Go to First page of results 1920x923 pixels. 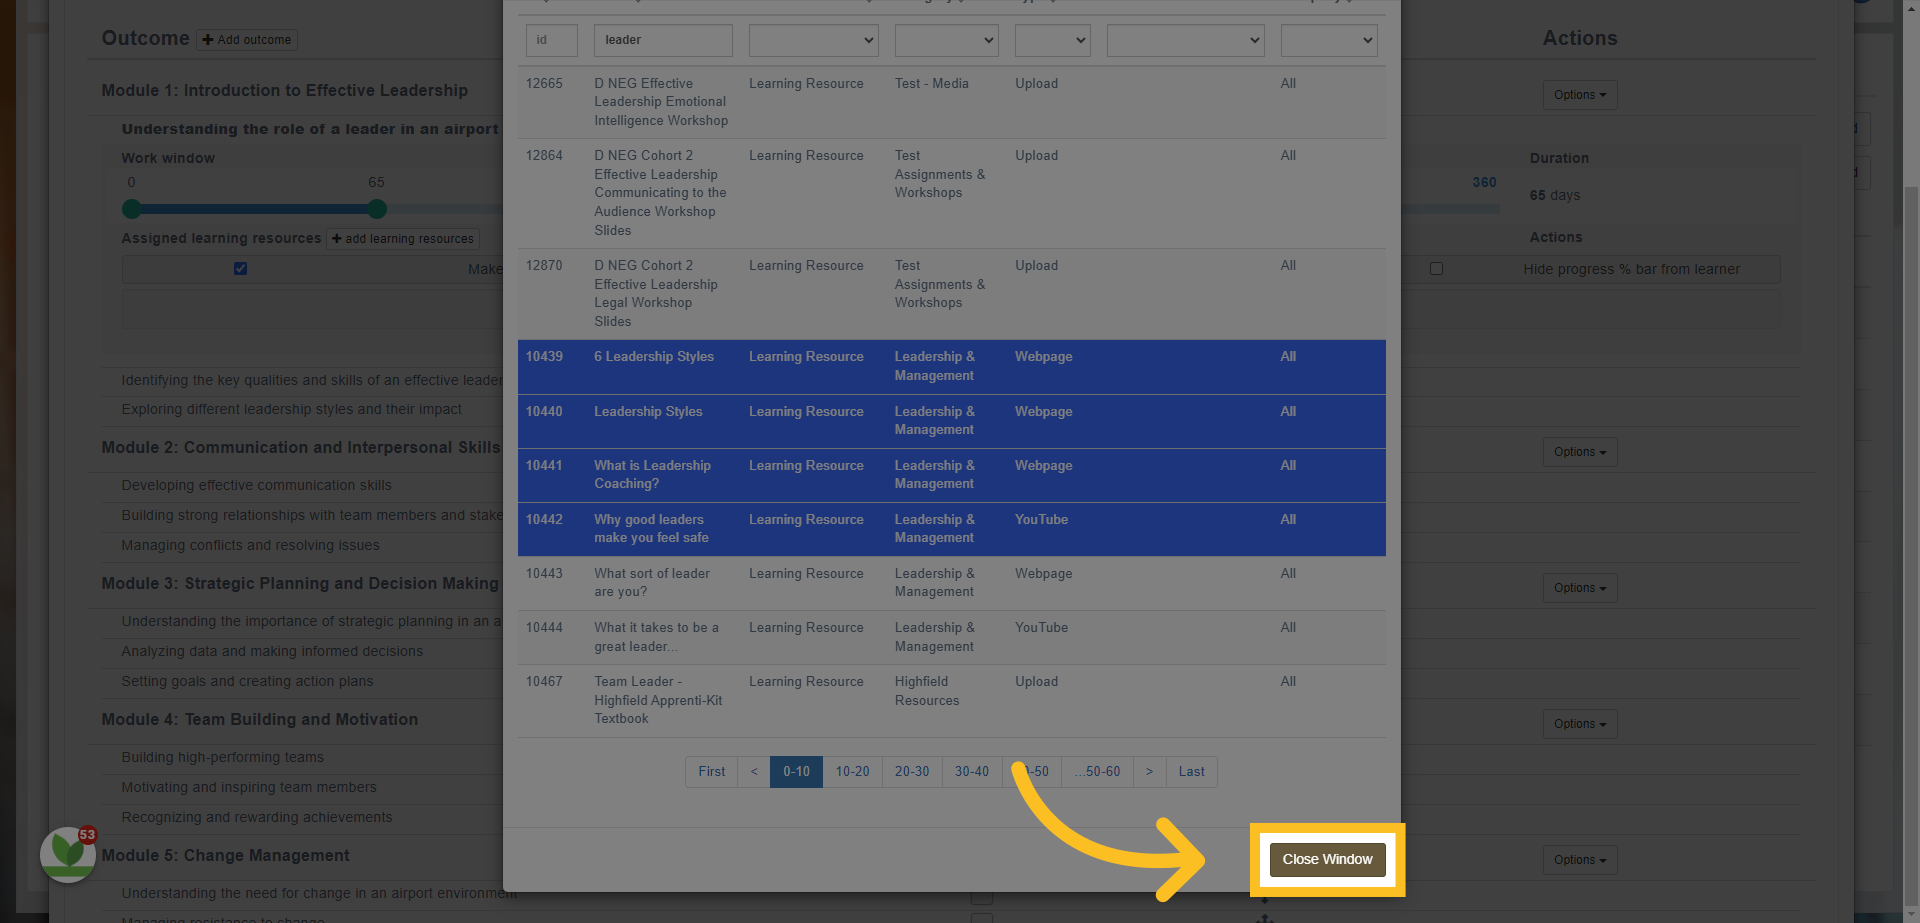pyautogui.click(x=711, y=772)
